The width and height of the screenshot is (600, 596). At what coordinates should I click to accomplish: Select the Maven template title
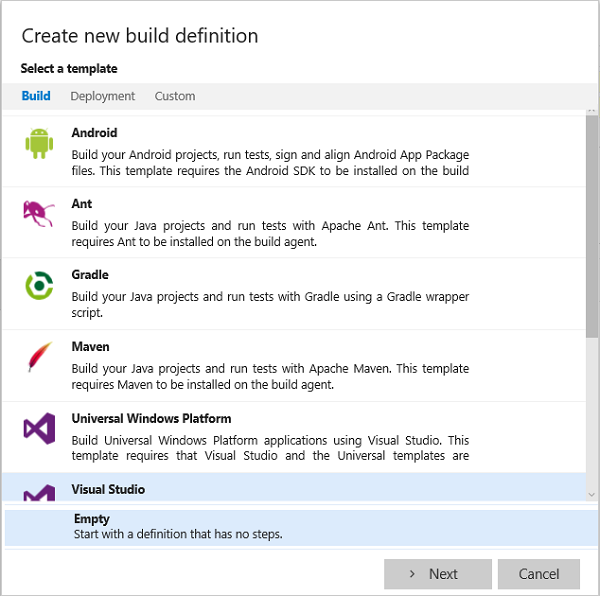(92, 347)
